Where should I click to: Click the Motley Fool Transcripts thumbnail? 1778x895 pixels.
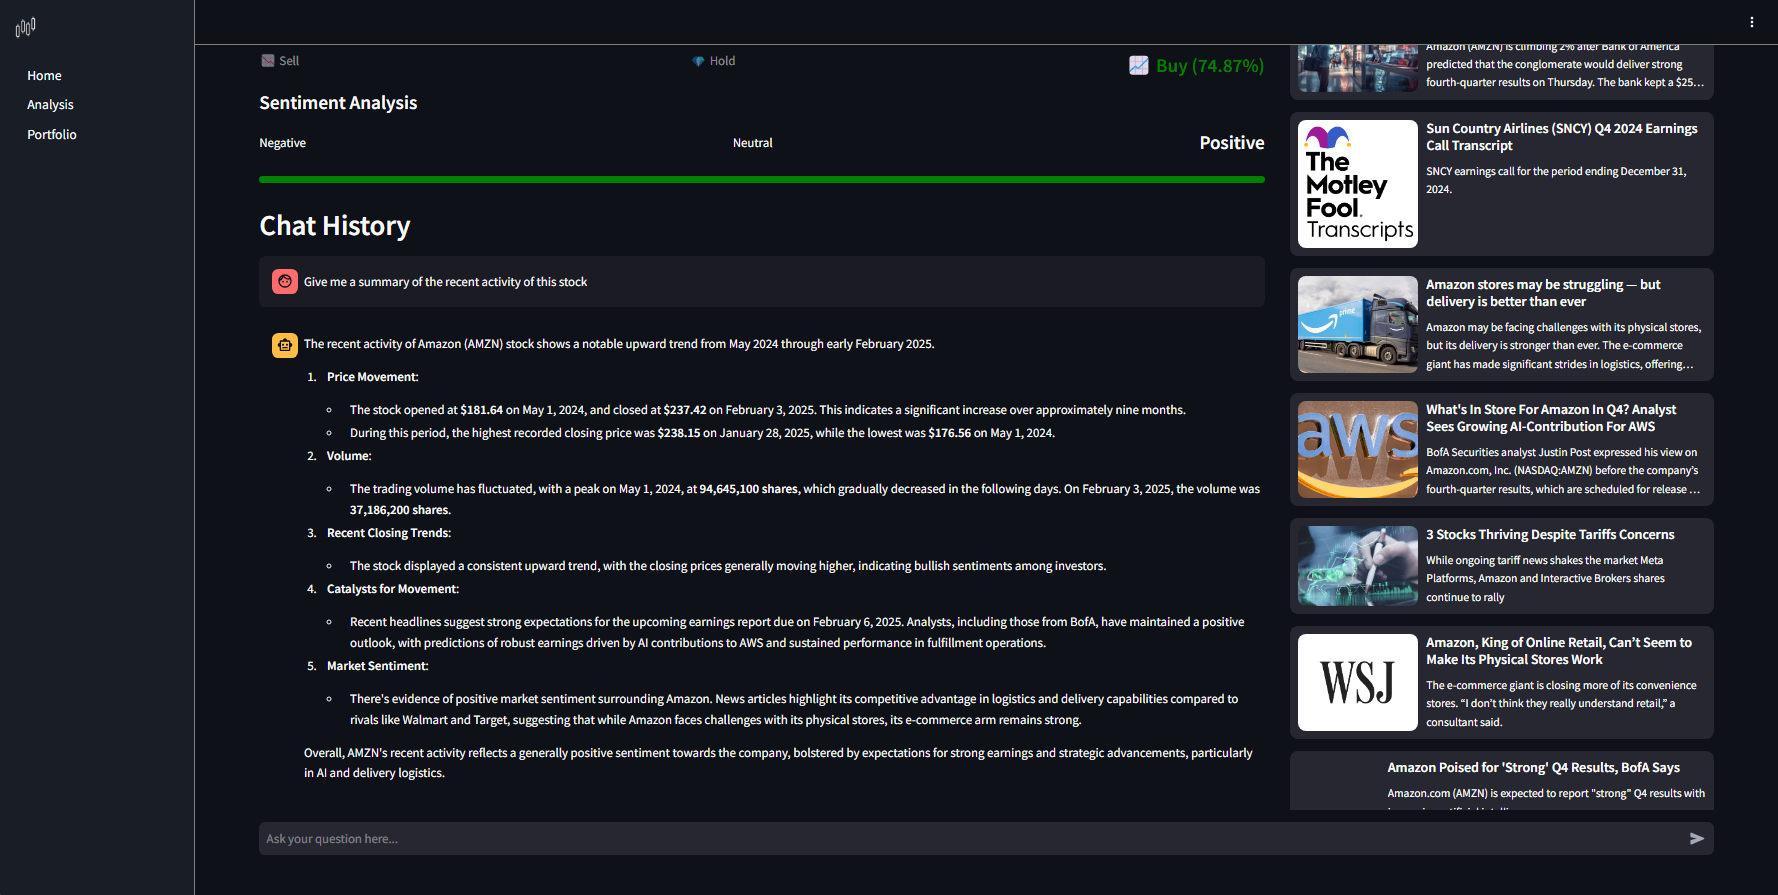(x=1358, y=184)
